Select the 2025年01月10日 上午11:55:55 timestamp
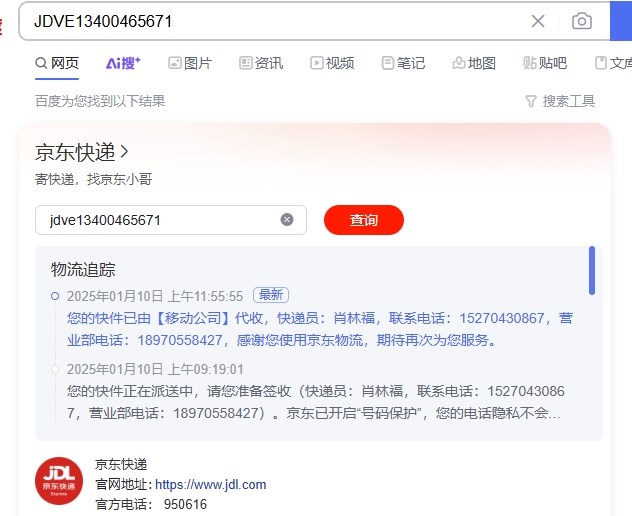Image resolution: width=632 pixels, height=516 pixels. coord(155,296)
